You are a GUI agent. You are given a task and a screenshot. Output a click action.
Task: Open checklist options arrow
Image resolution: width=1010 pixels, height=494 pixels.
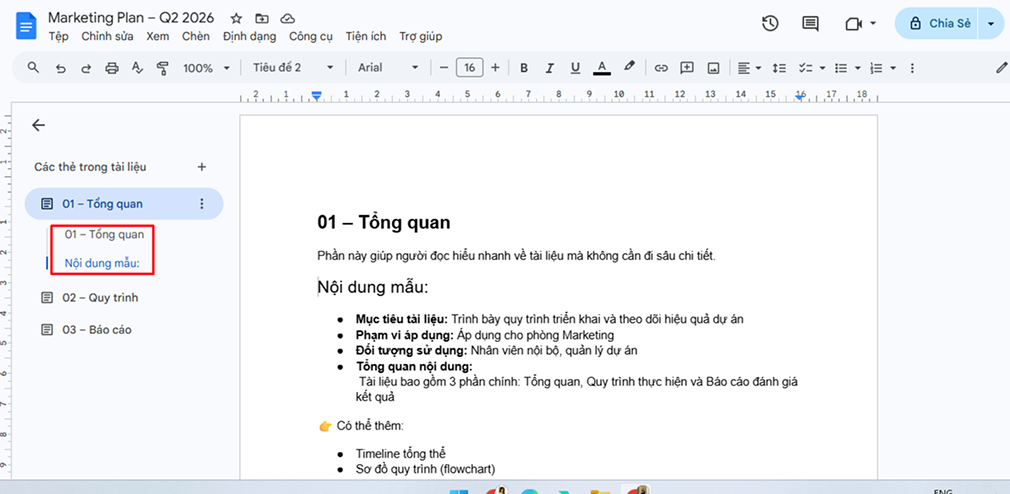(823, 68)
